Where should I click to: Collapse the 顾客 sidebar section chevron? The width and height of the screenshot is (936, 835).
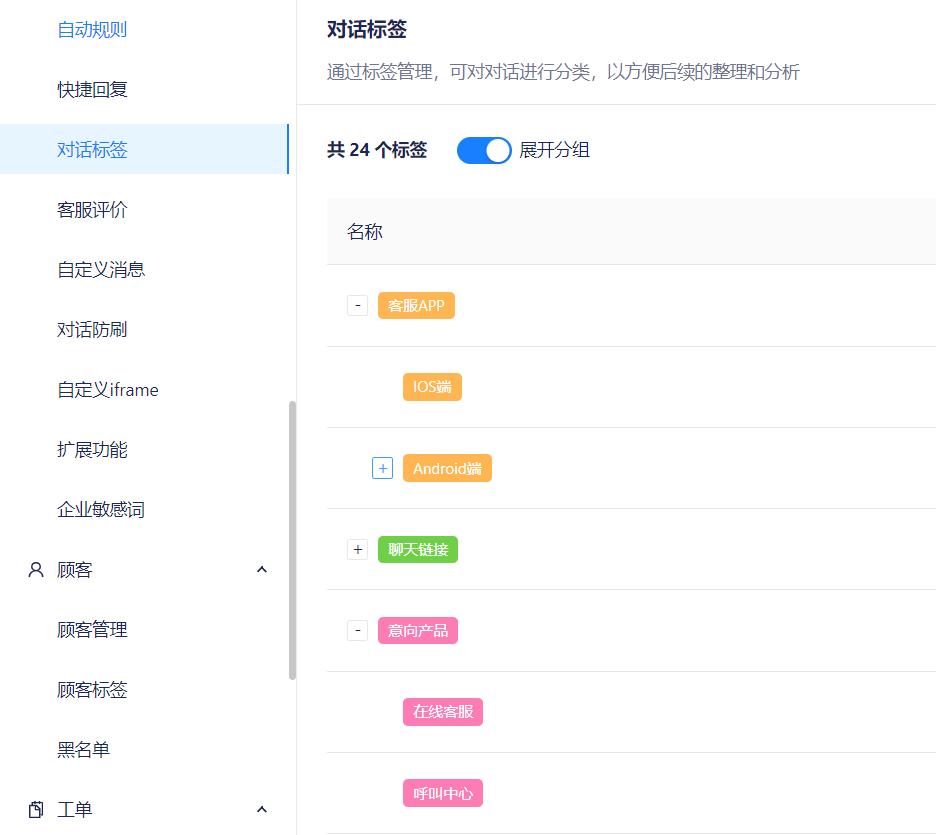pos(261,569)
